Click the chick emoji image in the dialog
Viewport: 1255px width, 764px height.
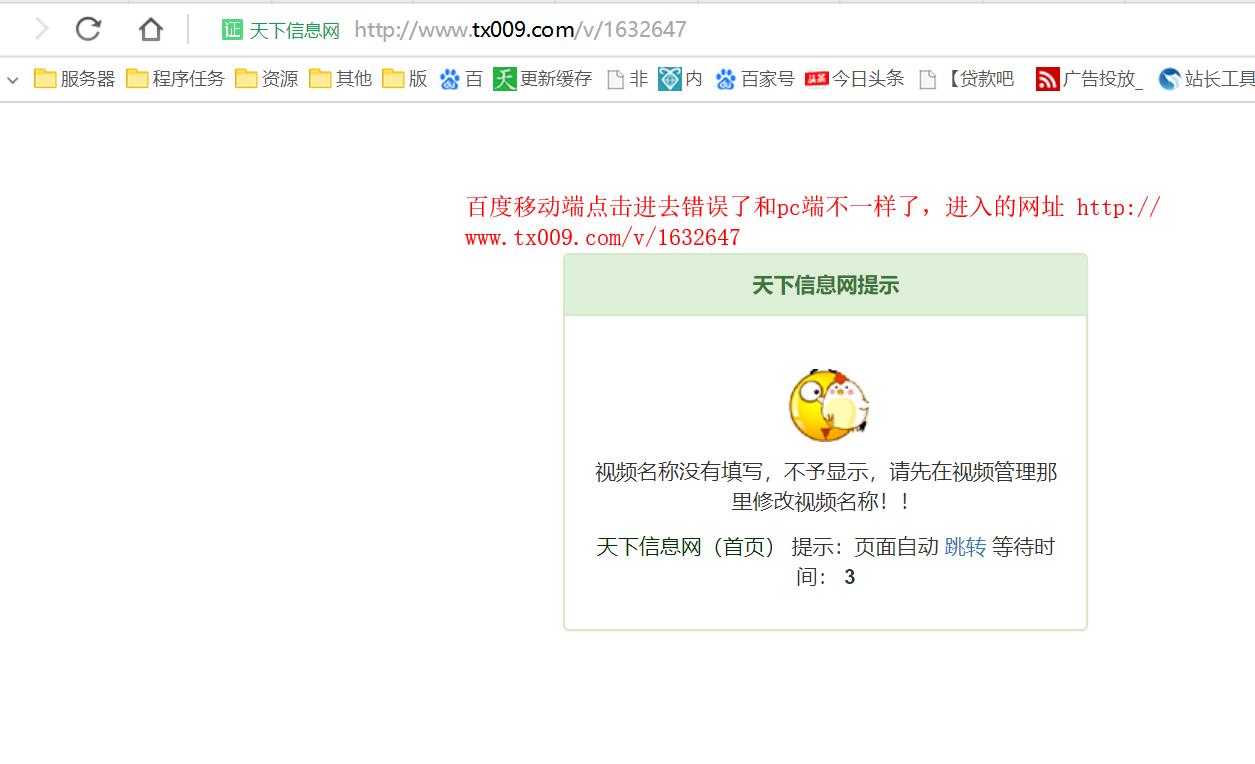[827, 403]
